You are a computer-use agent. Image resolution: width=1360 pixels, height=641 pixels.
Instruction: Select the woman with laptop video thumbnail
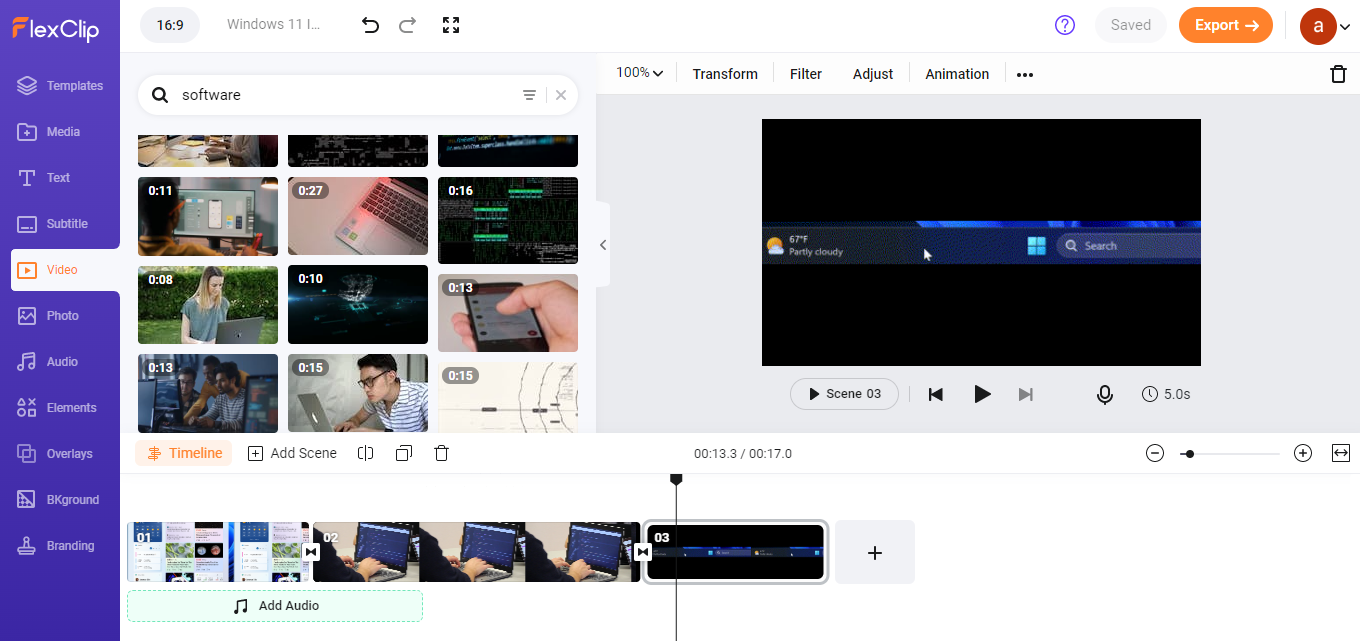[208, 305]
